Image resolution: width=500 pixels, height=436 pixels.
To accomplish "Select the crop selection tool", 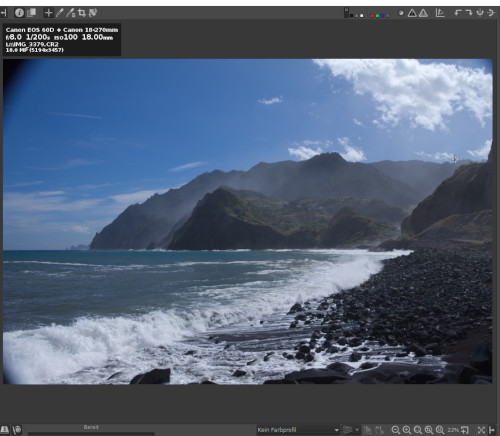I will click(82, 13).
